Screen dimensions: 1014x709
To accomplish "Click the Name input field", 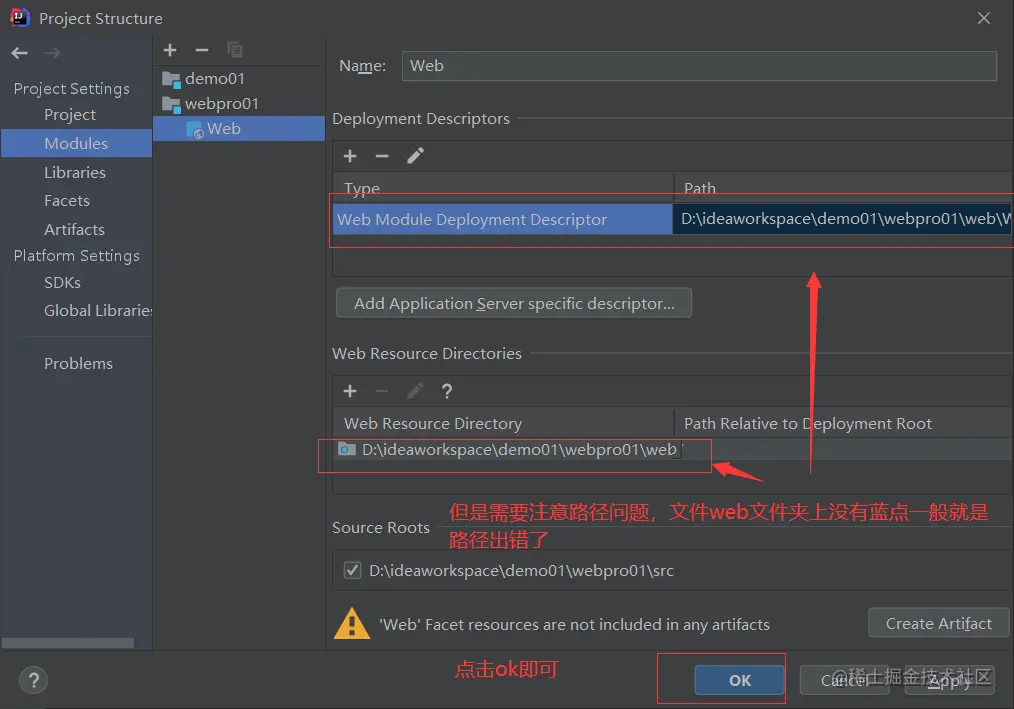I will click(699, 66).
